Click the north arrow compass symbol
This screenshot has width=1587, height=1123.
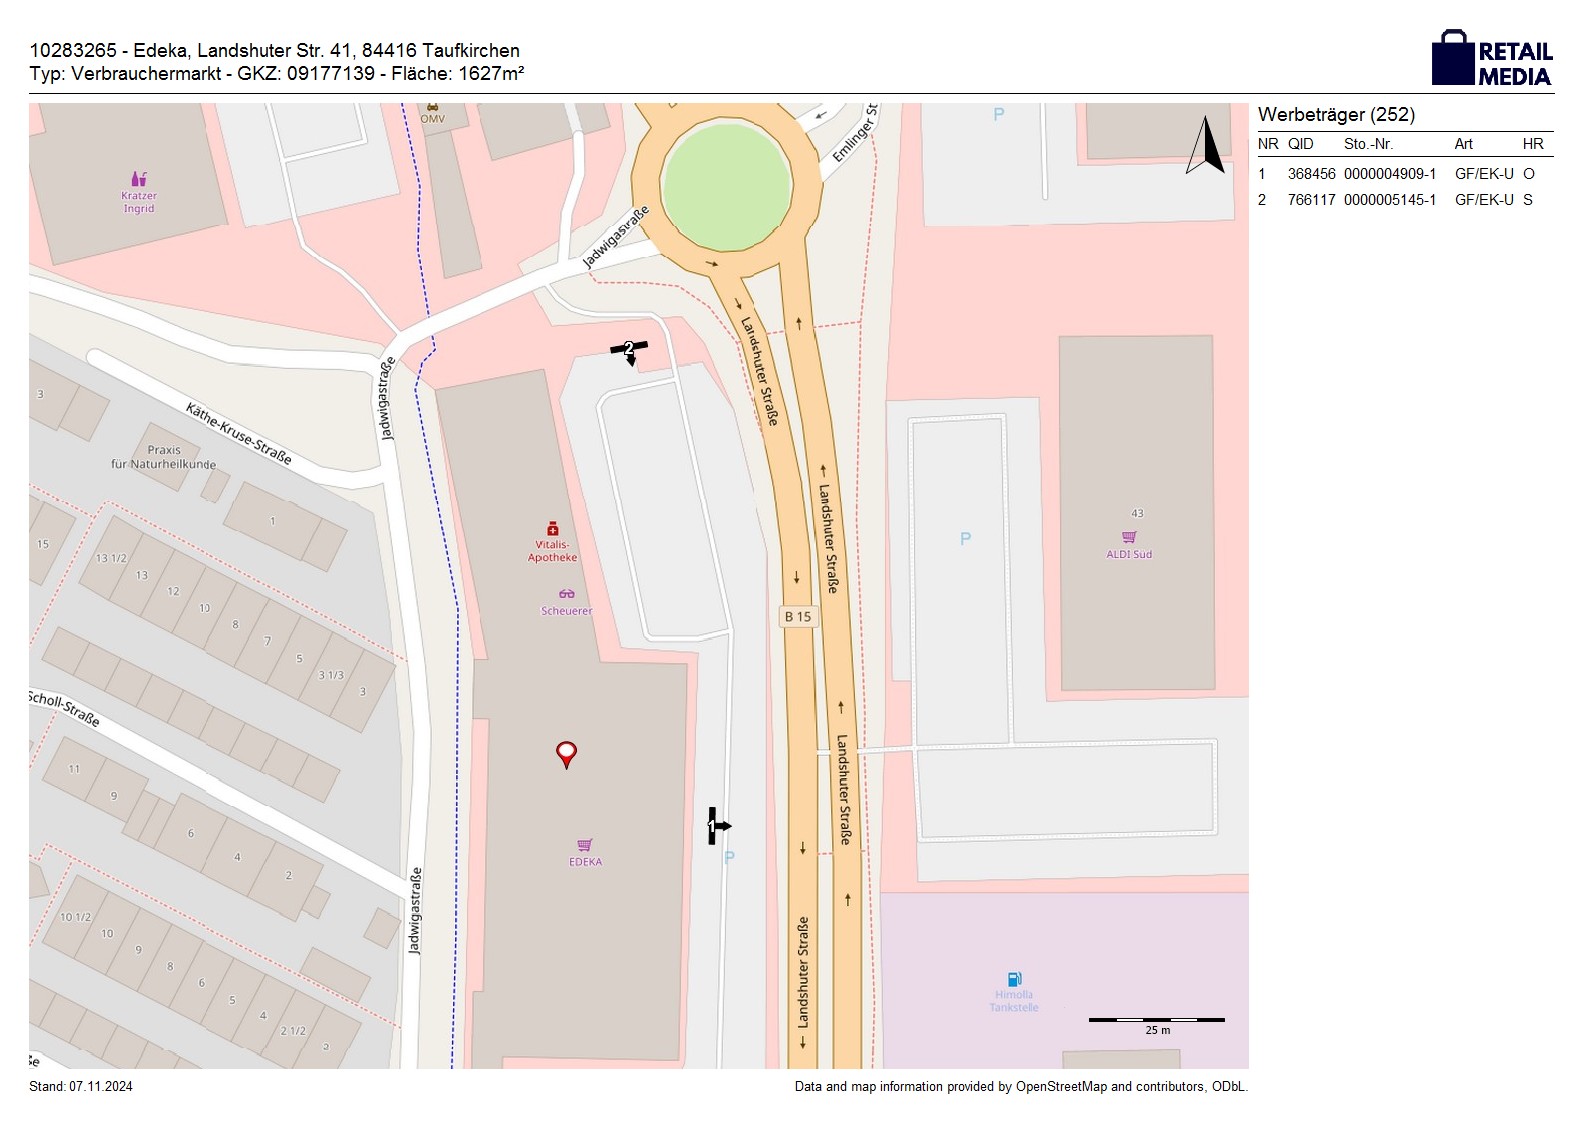tap(1206, 147)
